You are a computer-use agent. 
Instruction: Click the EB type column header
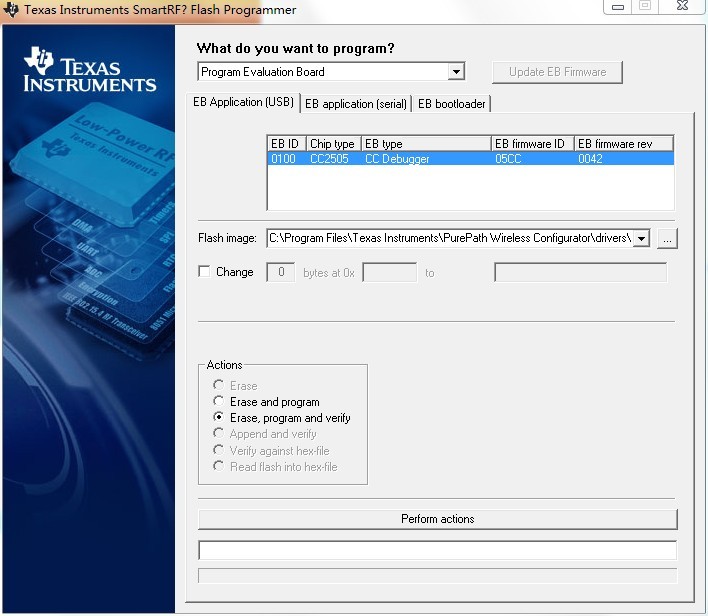[x=426, y=144]
